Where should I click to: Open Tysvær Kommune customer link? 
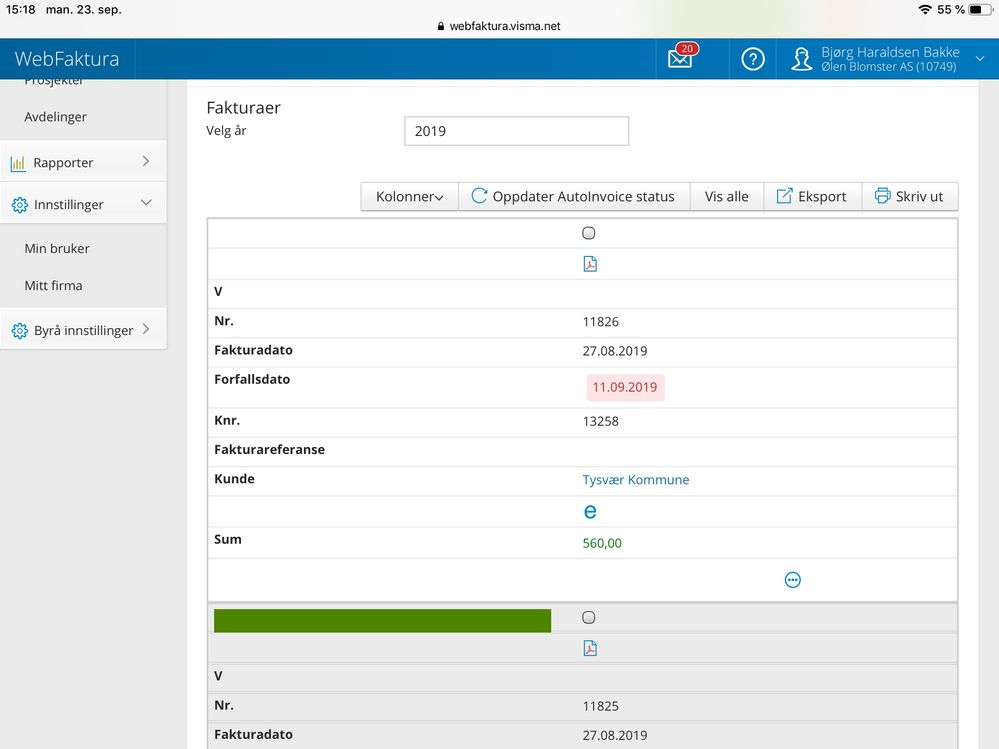(636, 480)
